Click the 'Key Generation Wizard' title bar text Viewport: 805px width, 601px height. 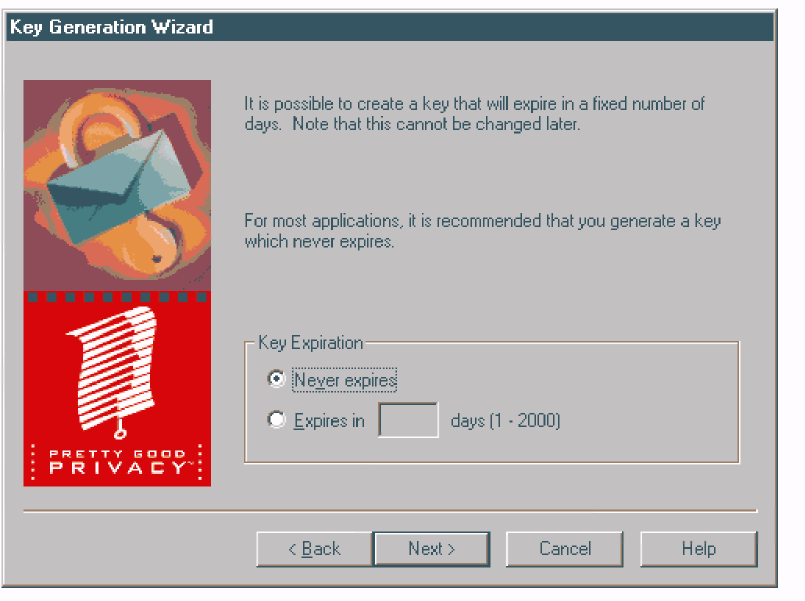111,27
